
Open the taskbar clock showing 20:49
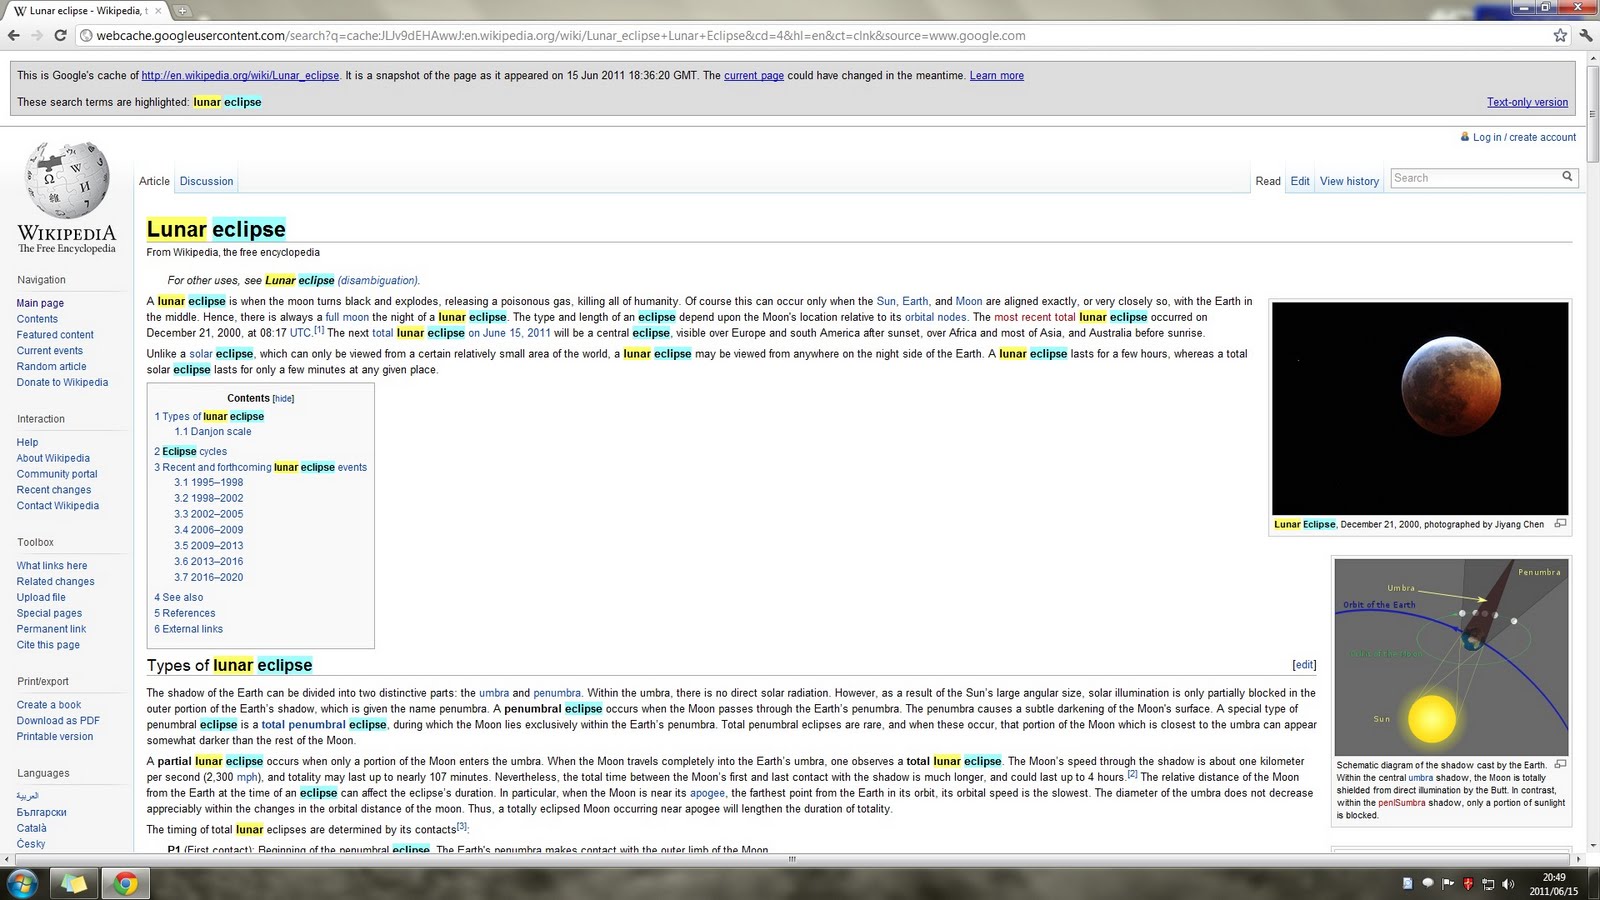[x=1553, y=884]
